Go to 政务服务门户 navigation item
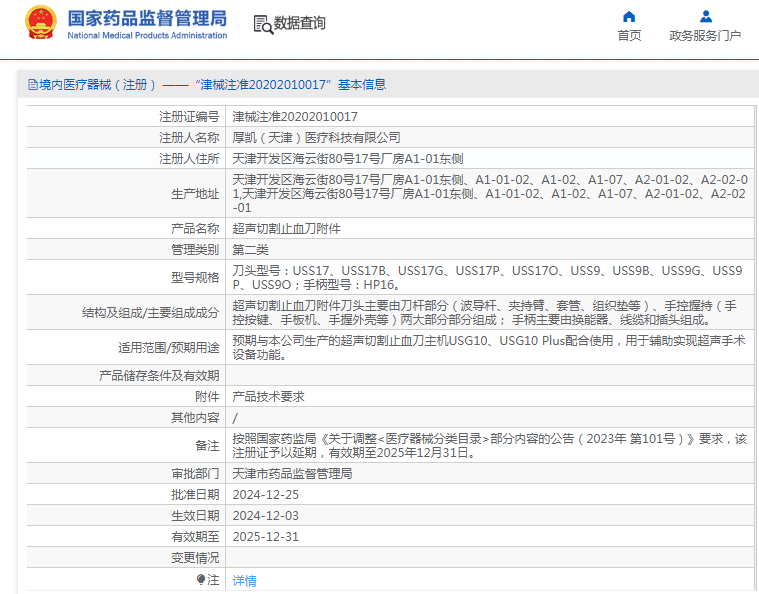The height and width of the screenshot is (594, 759). coord(705,36)
